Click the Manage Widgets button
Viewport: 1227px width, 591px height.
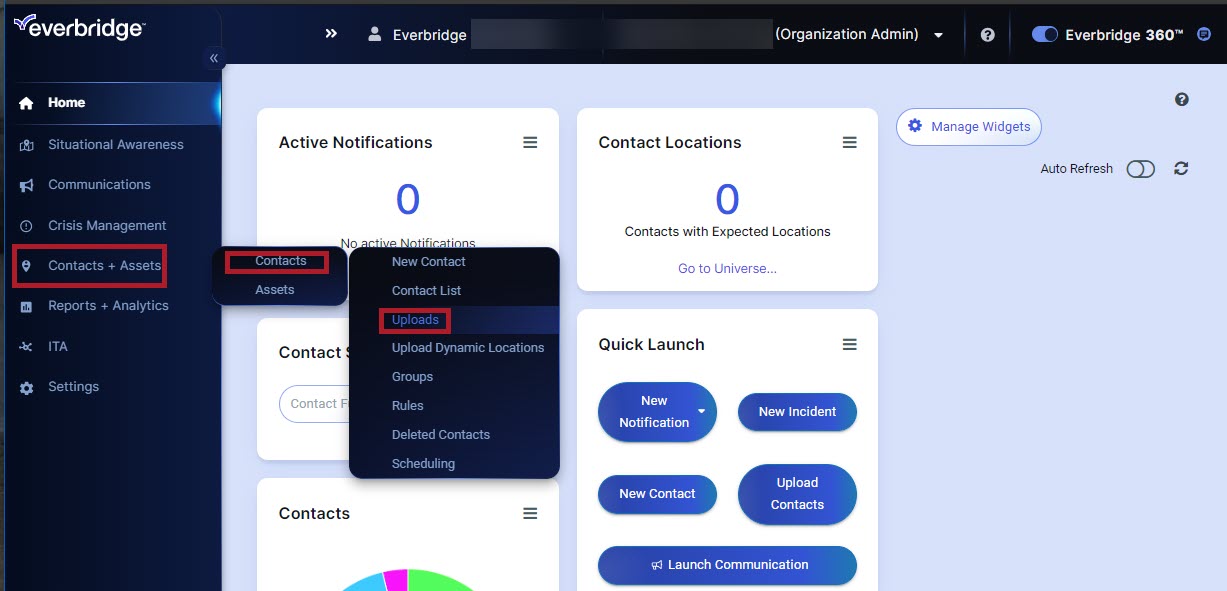pos(969,127)
